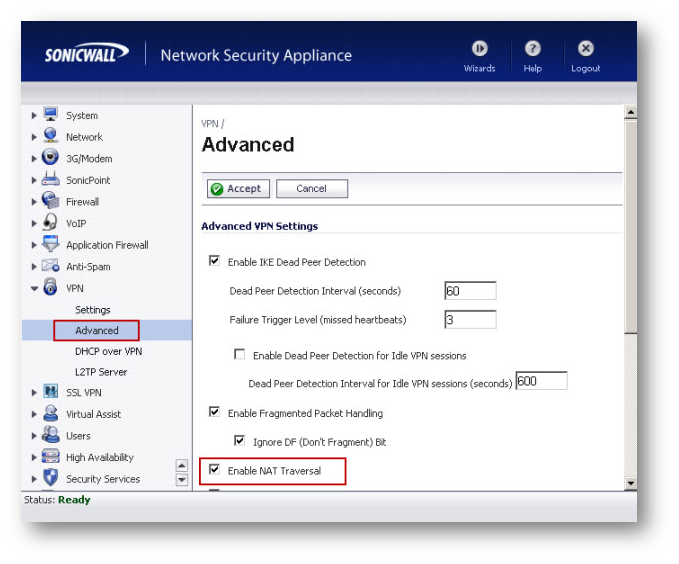Click the Virtual Assist menu label
This screenshot has width=679, height=564.
click(94, 414)
